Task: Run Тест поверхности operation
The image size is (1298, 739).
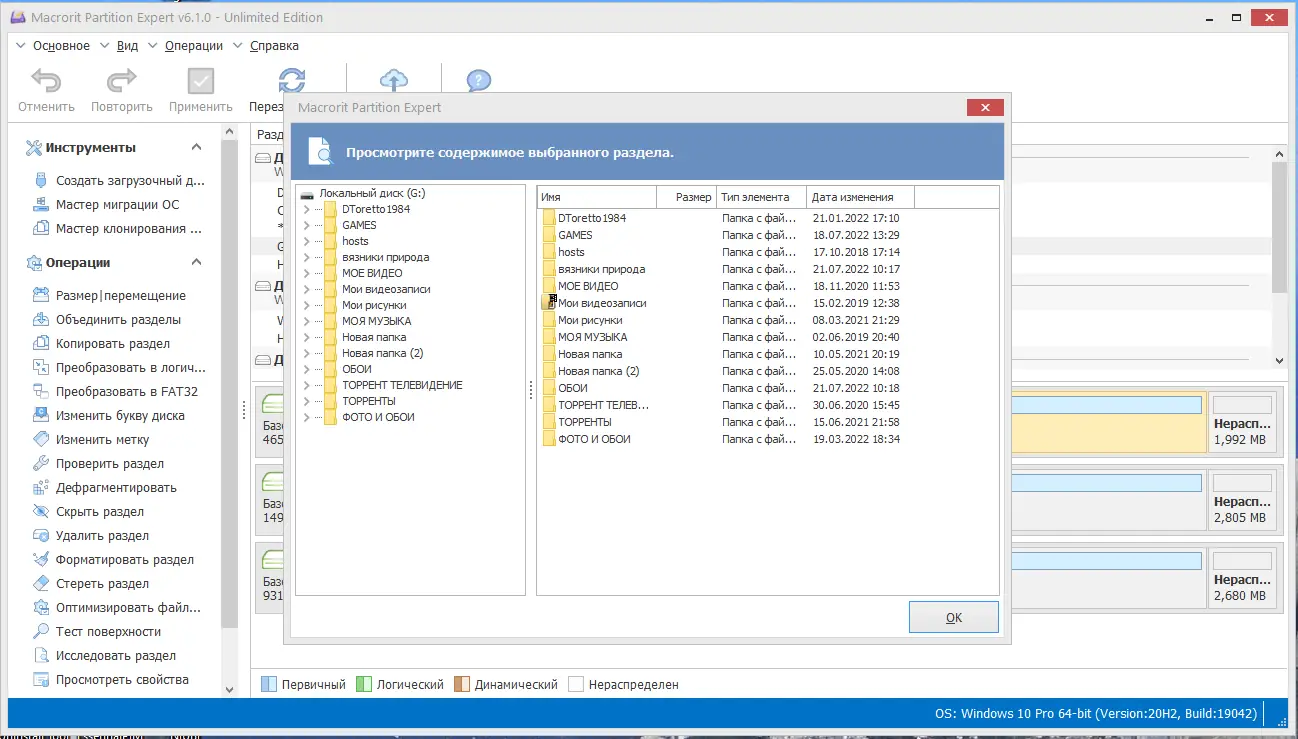Action: (x=108, y=632)
